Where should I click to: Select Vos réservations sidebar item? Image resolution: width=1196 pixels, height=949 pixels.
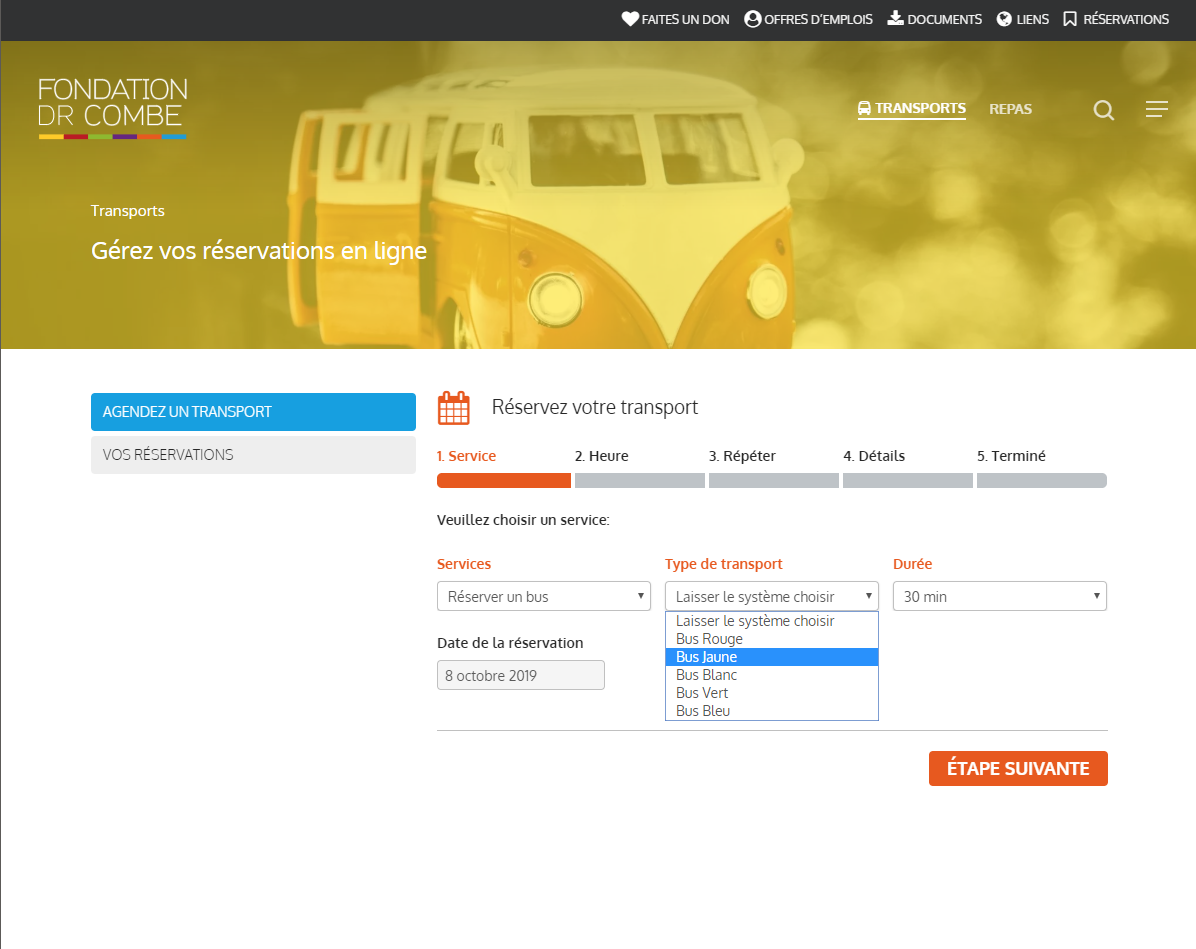coord(253,455)
